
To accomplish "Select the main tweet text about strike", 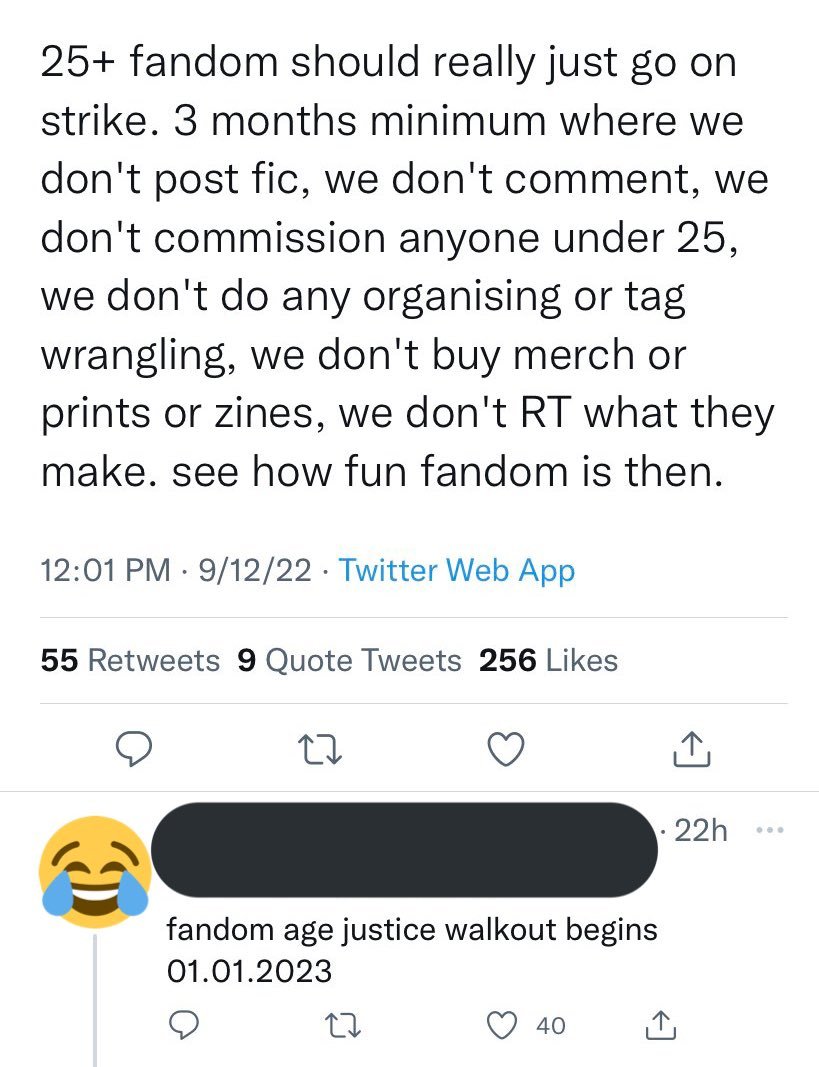I will coord(400,267).
